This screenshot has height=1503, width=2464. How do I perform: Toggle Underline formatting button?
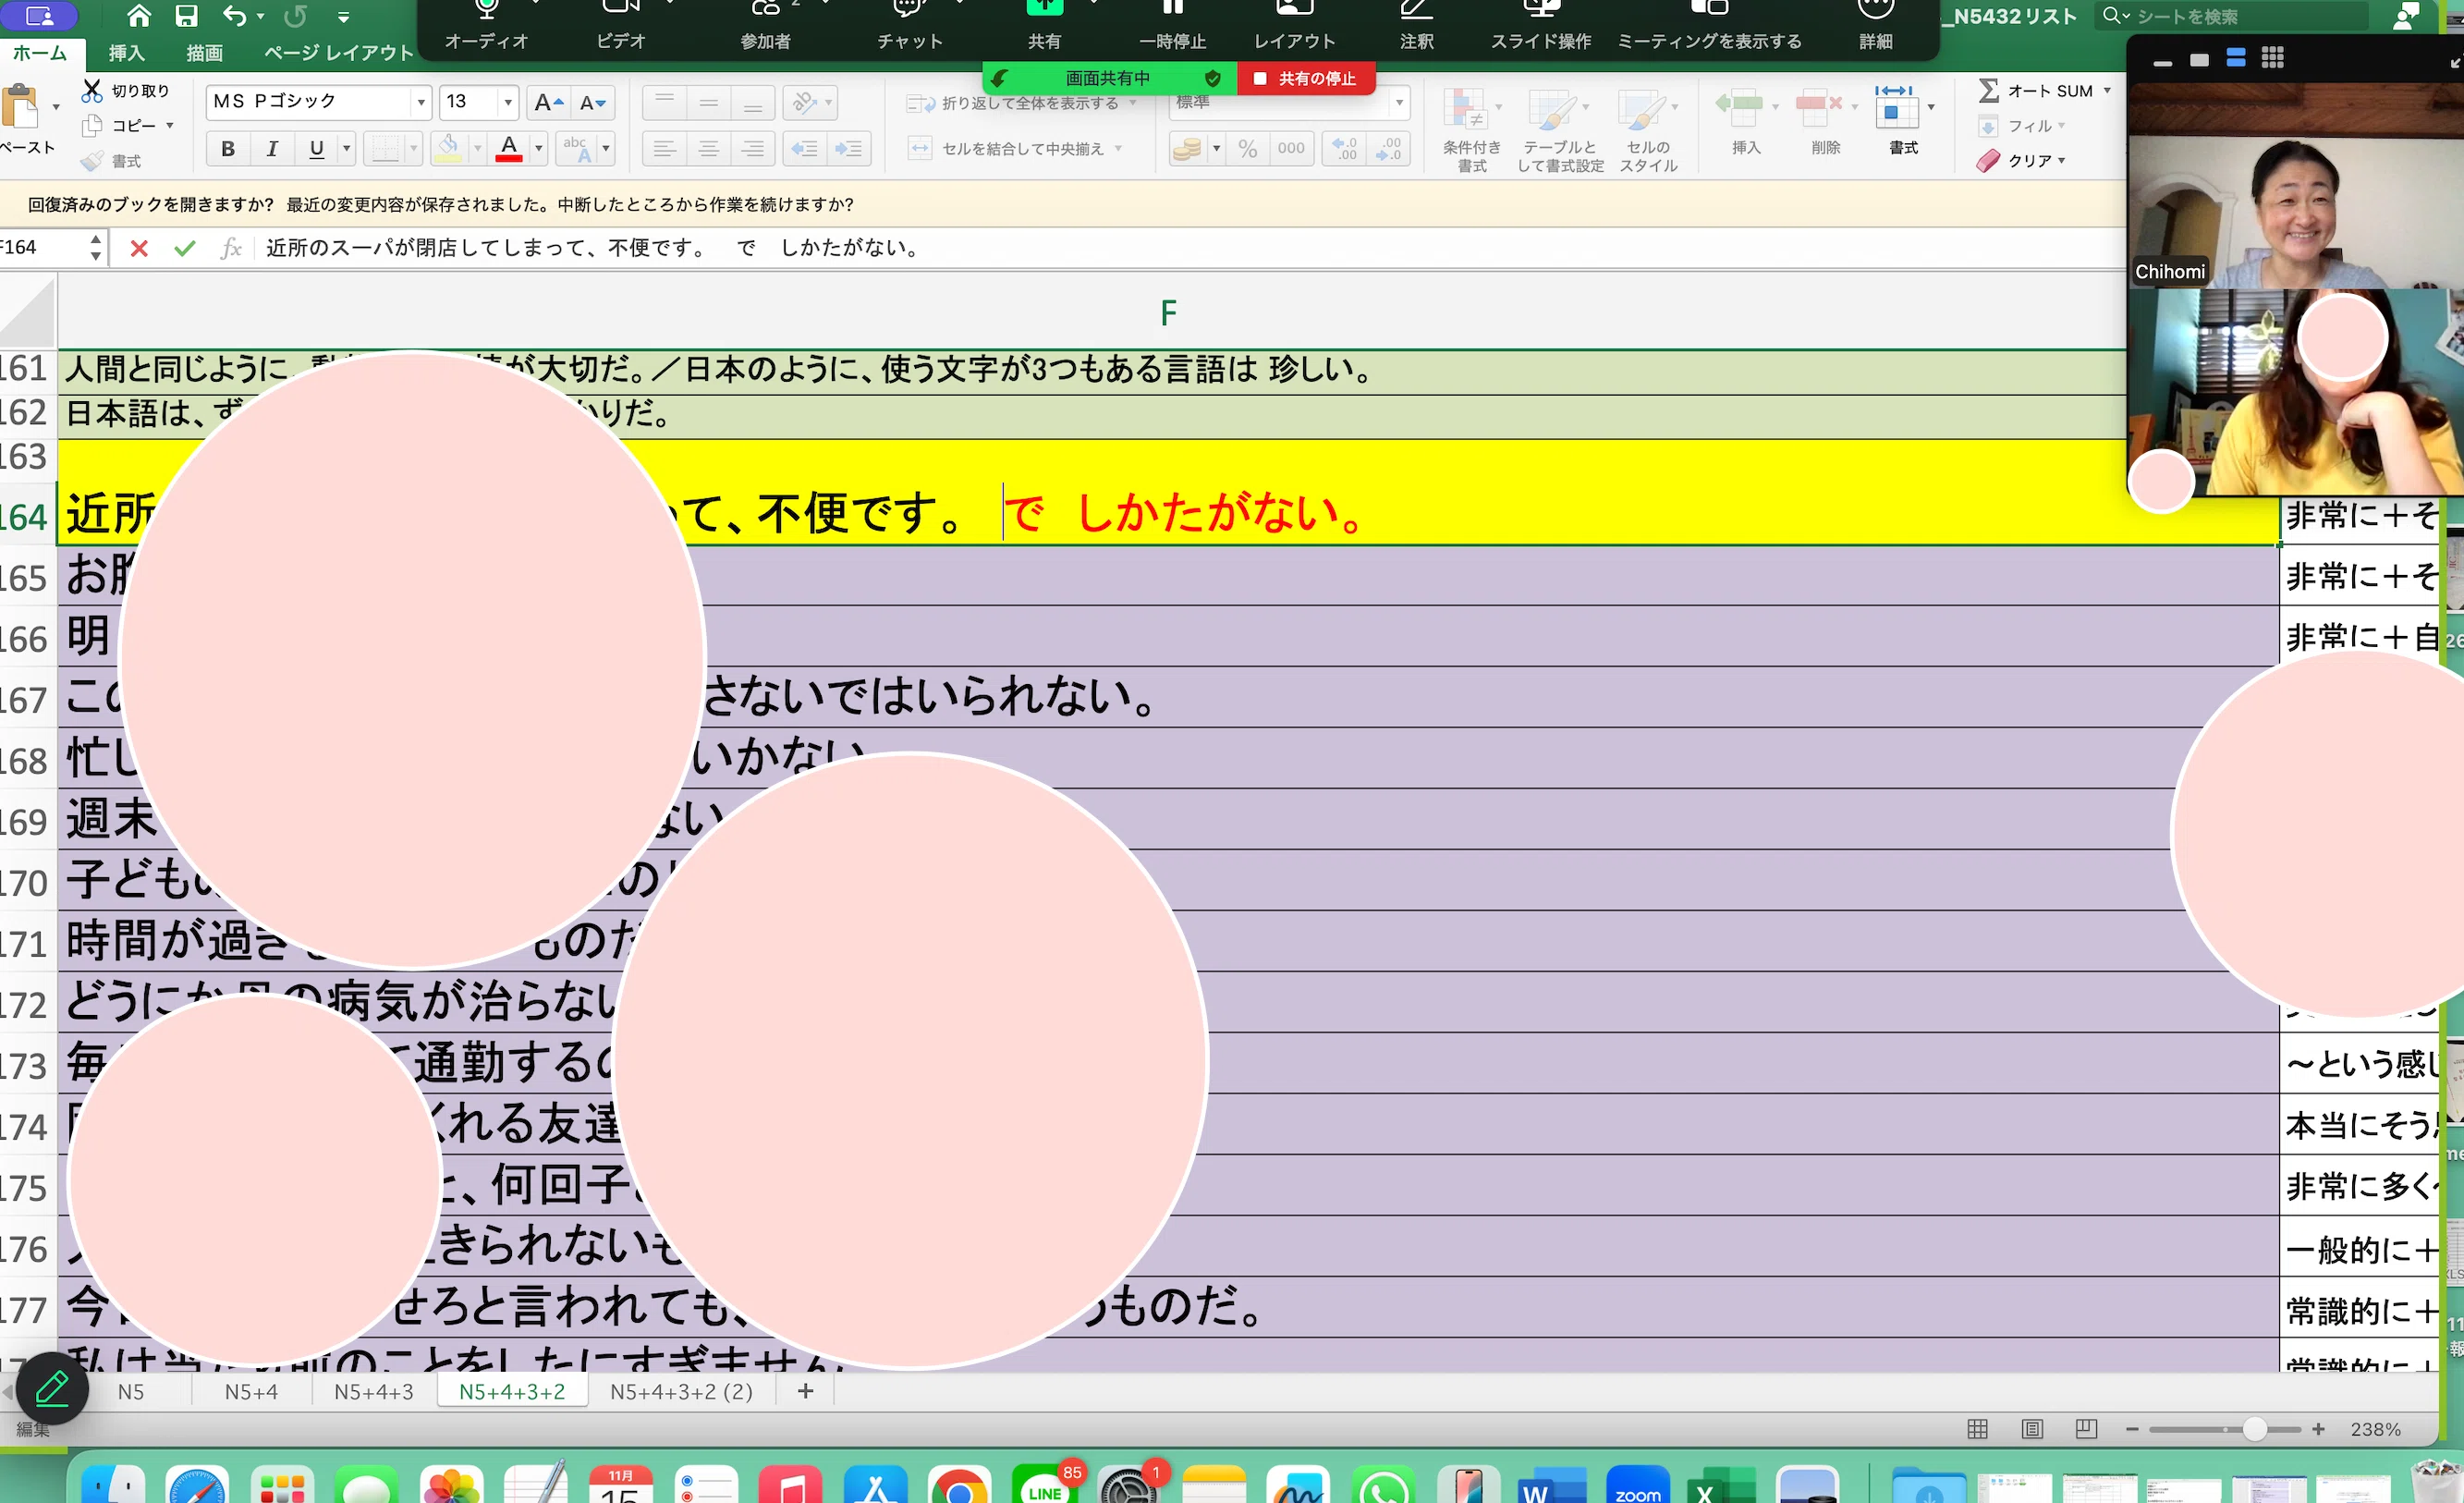tap(316, 149)
